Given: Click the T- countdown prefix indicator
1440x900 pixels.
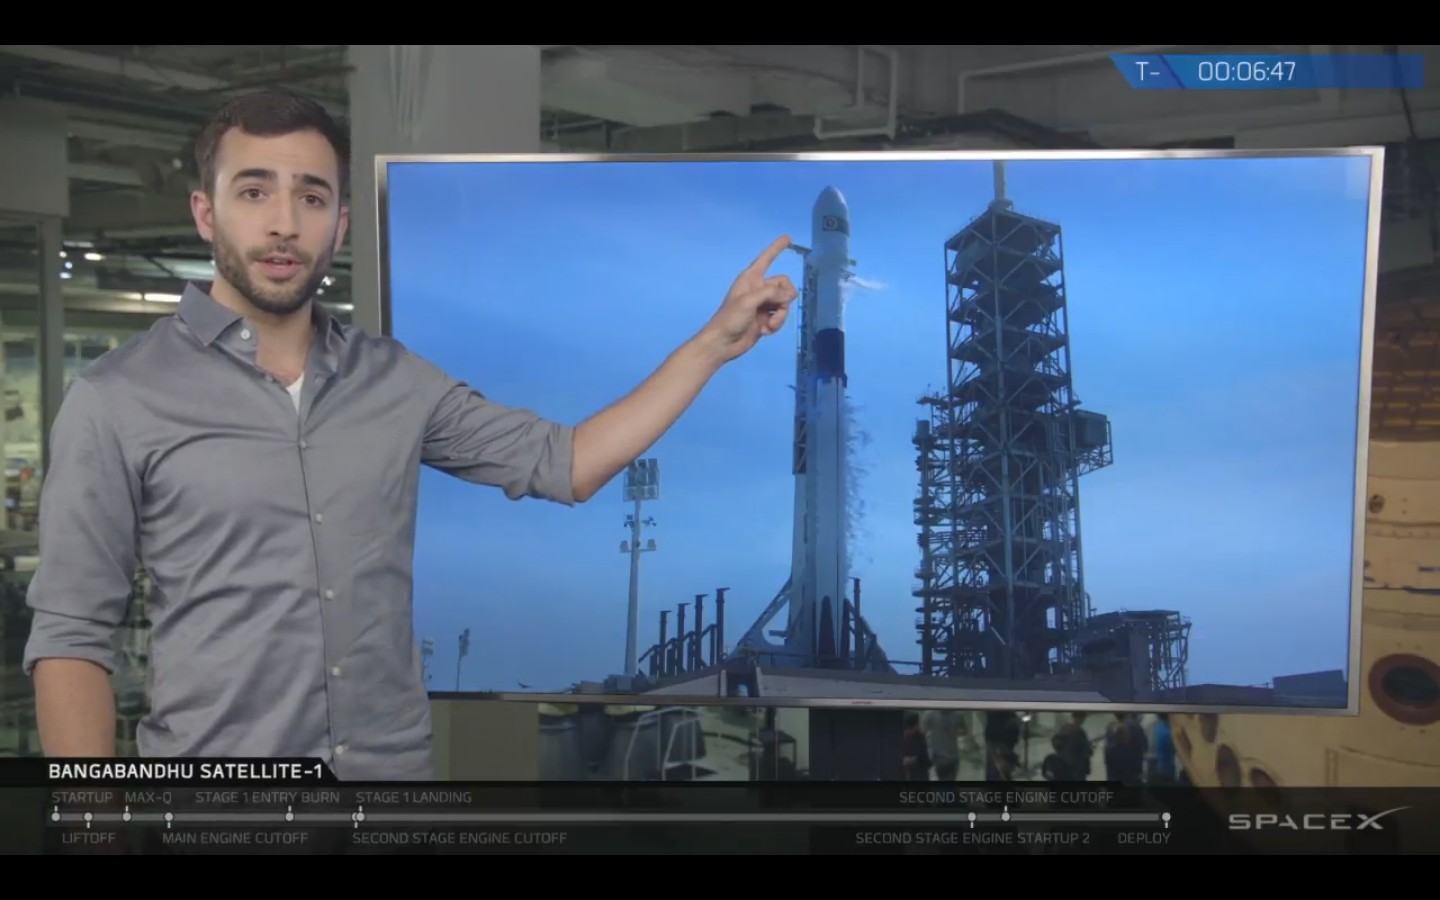Looking at the screenshot, I should [x=1146, y=72].
